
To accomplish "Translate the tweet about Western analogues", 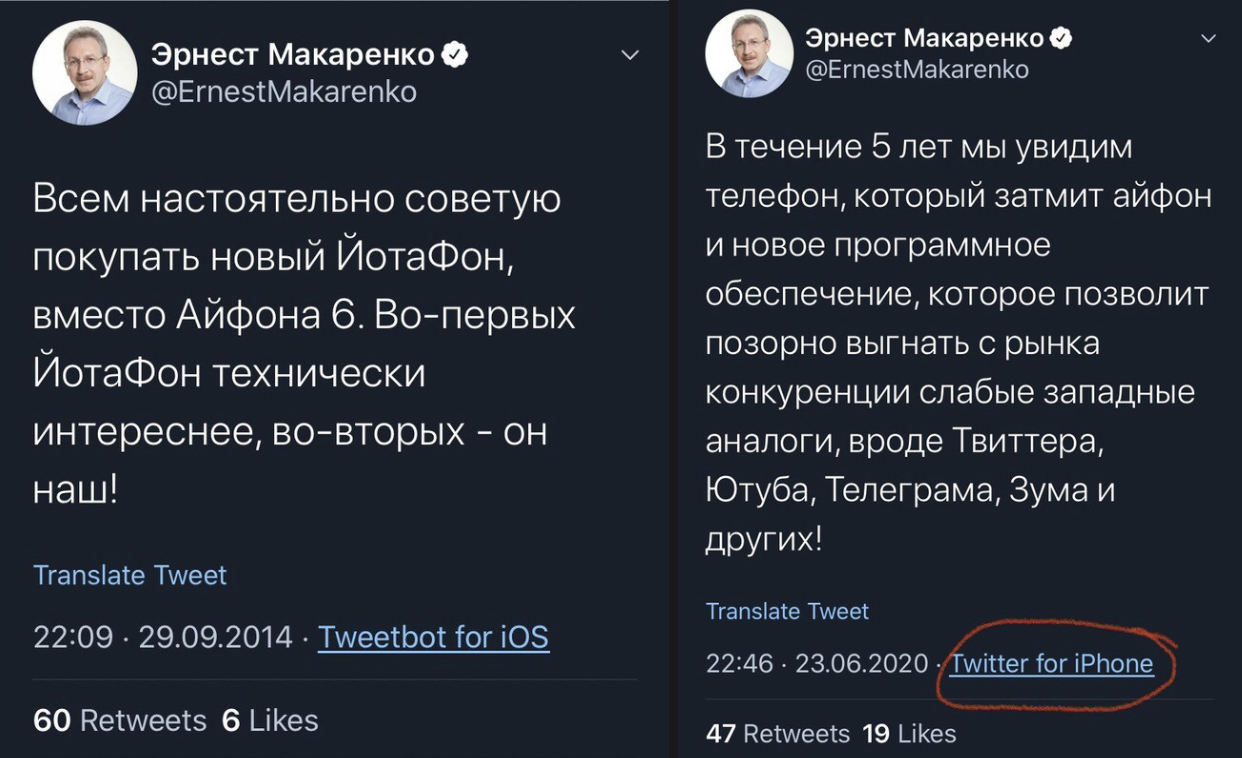I will 787,611.
